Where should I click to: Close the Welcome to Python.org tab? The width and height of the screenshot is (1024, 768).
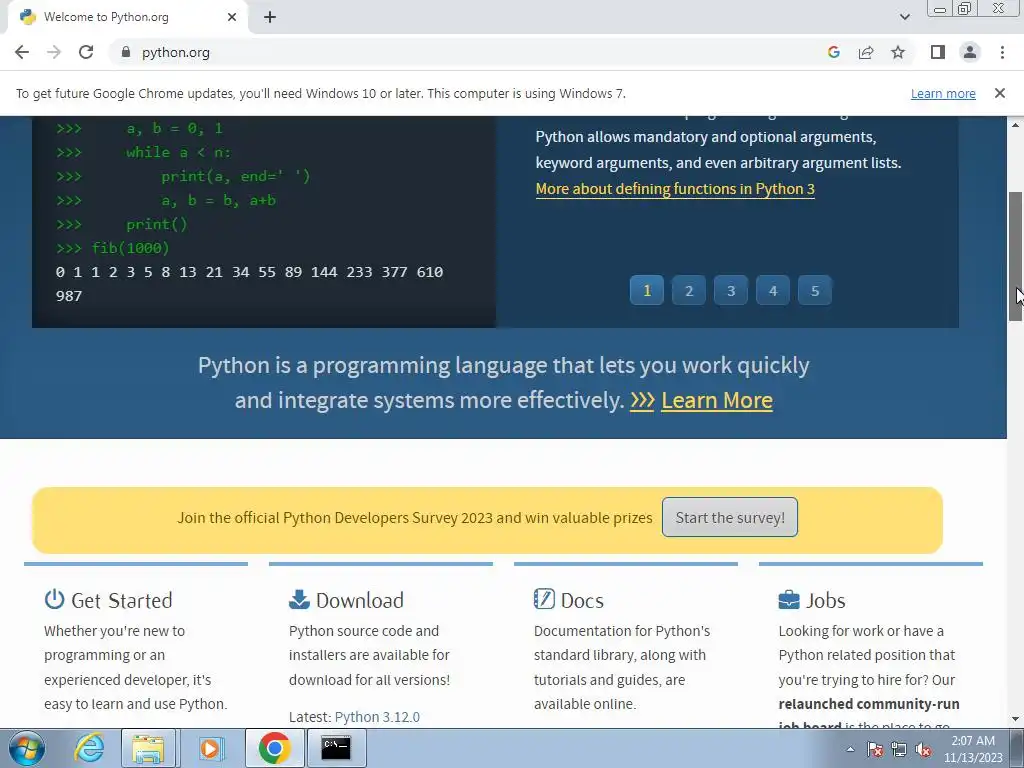click(x=232, y=17)
